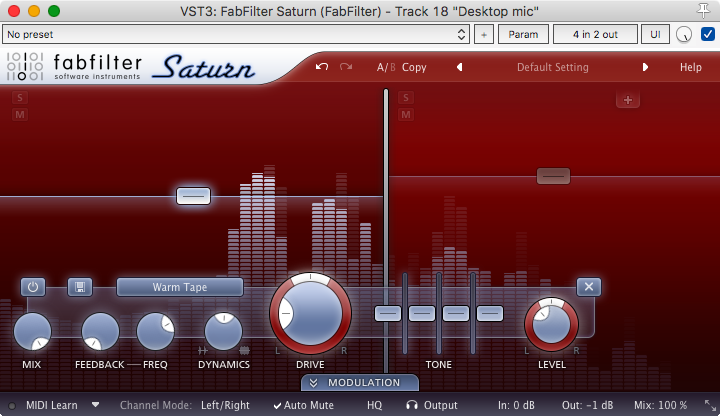The height and width of the screenshot is (416, 720).
Task: Click the compression icon right of DYNAMICS
Action: [245, 350]
